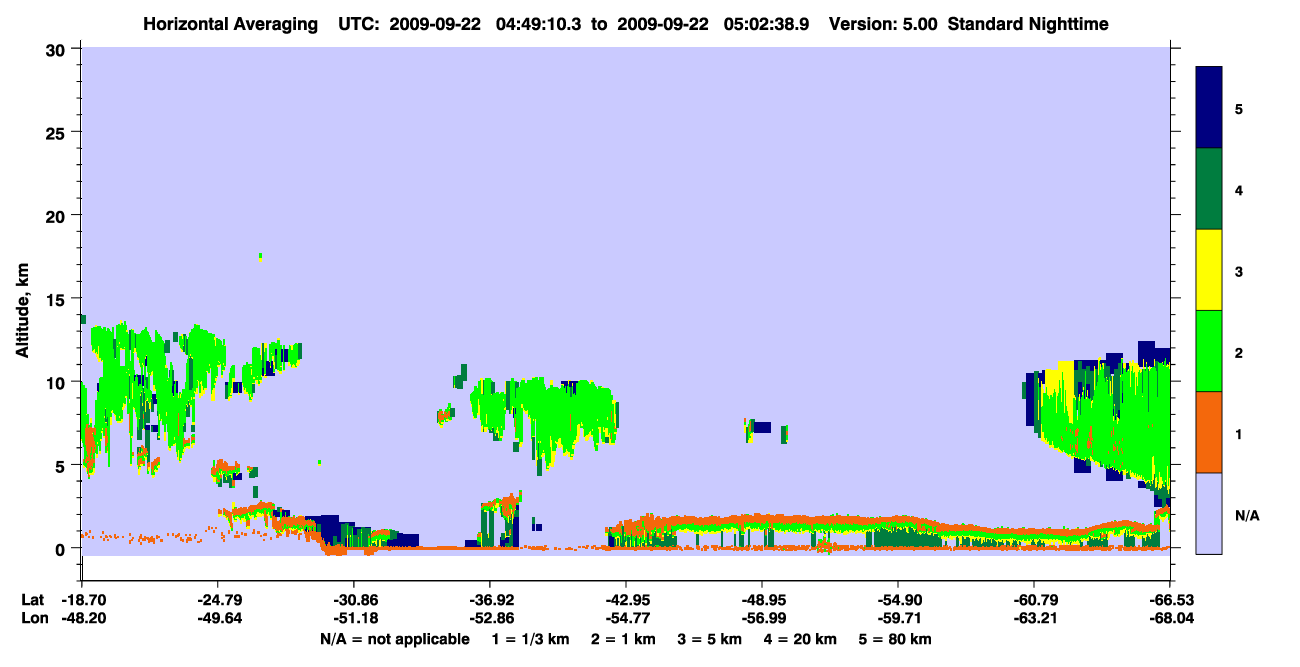Click the 'N/A' label beside the color bar
The image size is (1300, 667).
tap(1246, 516)
